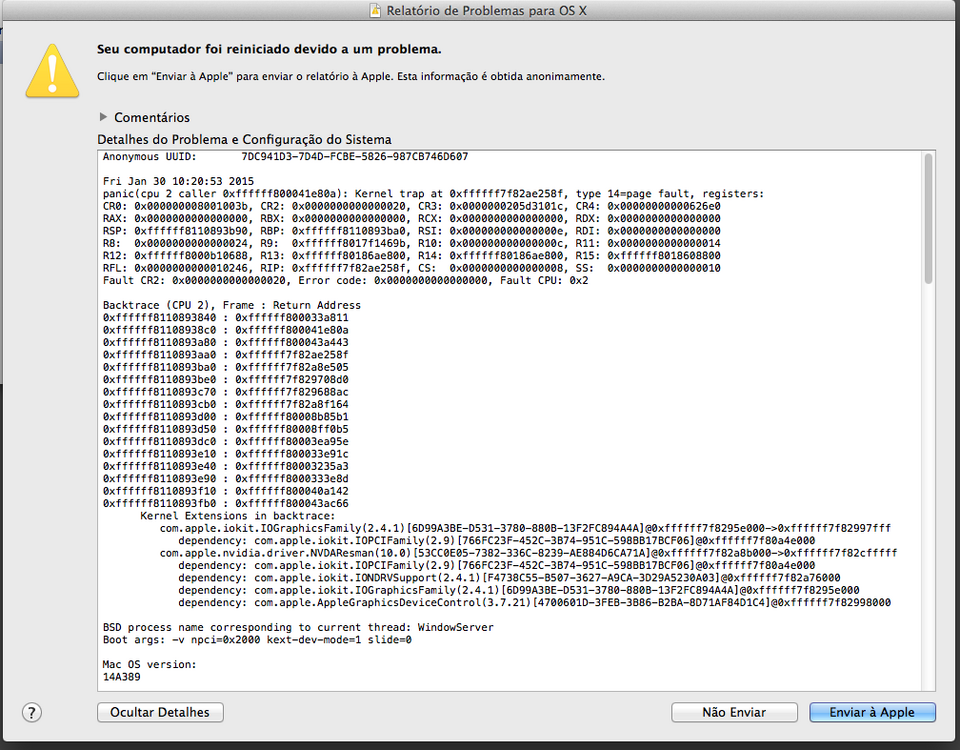
Task: Click the bold restart problem heading
Action: [269, 49]
